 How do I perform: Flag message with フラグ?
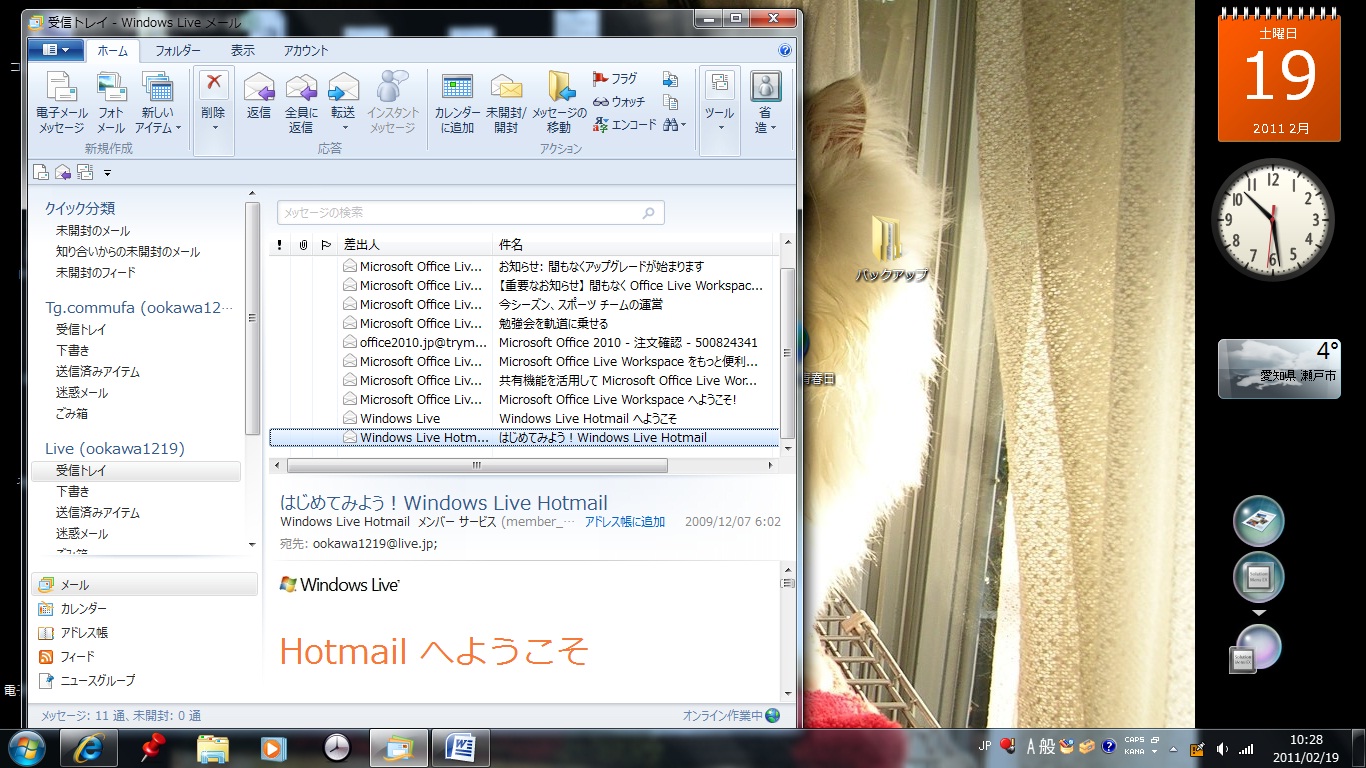point(615,78)
